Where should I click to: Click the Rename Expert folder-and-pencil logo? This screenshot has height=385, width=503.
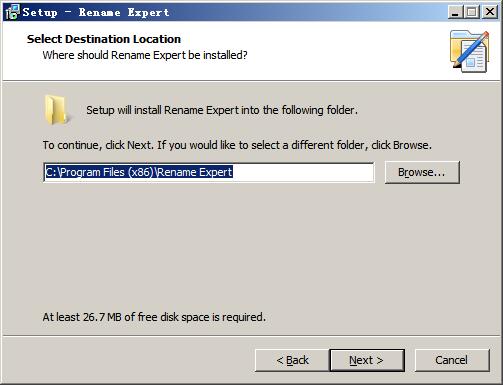tap(469, 51)
